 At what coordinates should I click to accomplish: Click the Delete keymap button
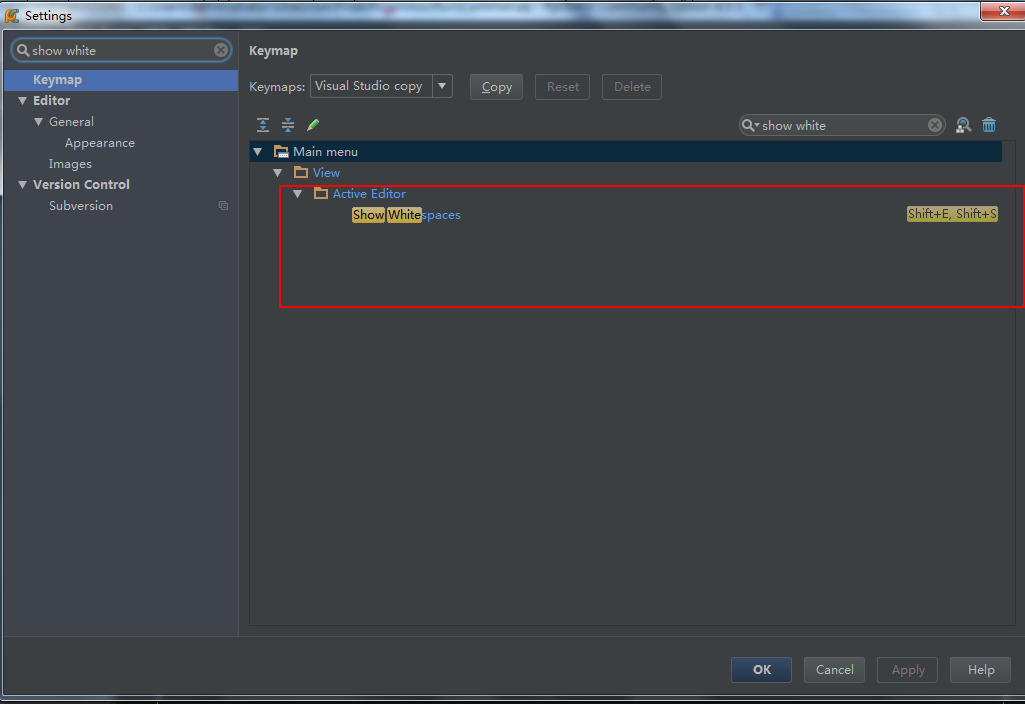(x=631, y=86)
